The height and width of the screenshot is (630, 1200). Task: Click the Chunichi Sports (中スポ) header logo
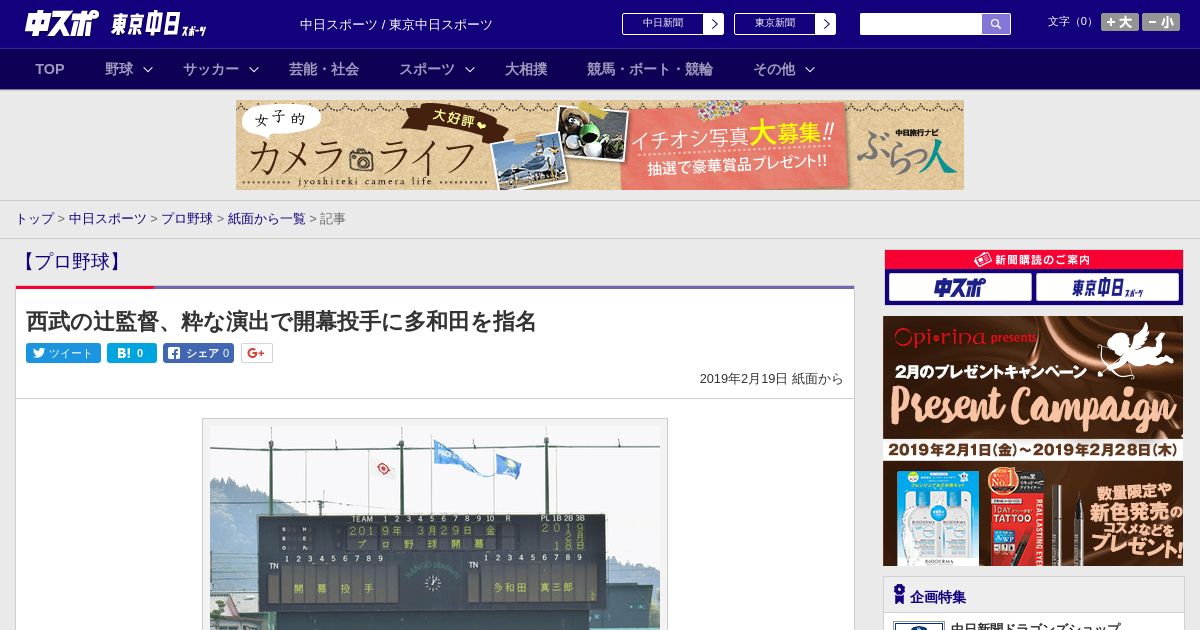[61, 23]
